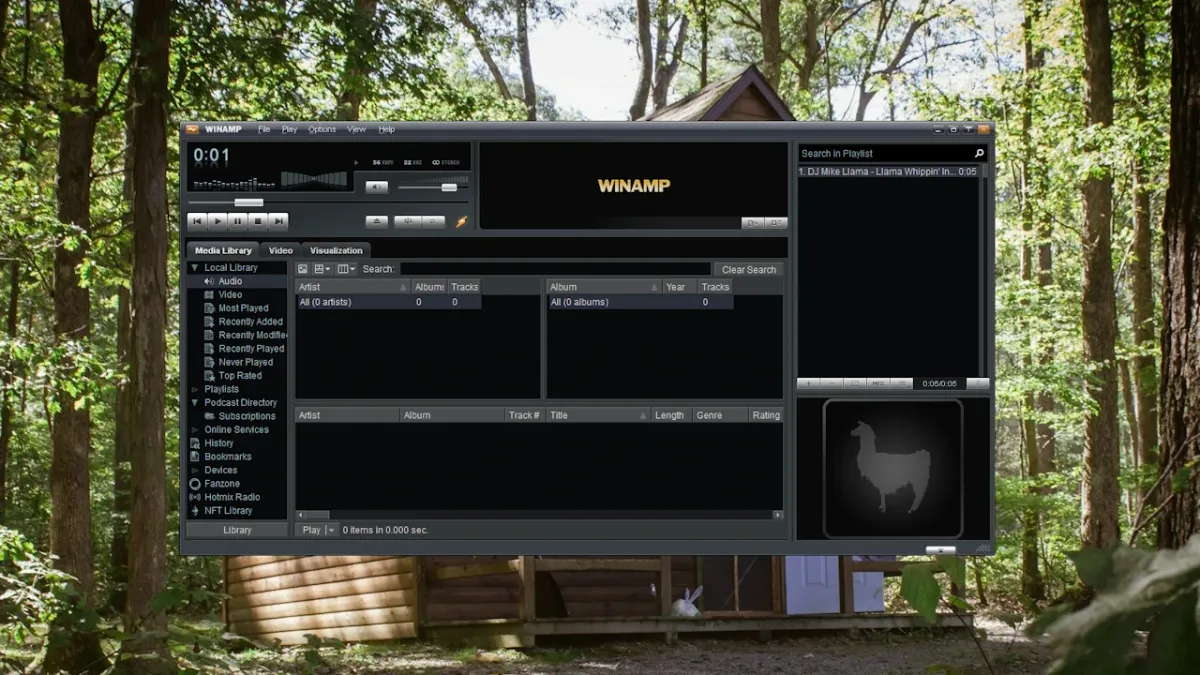Screen dimensions: 1200x675
Task: Pause the current track
Action: tap(238, 221)
